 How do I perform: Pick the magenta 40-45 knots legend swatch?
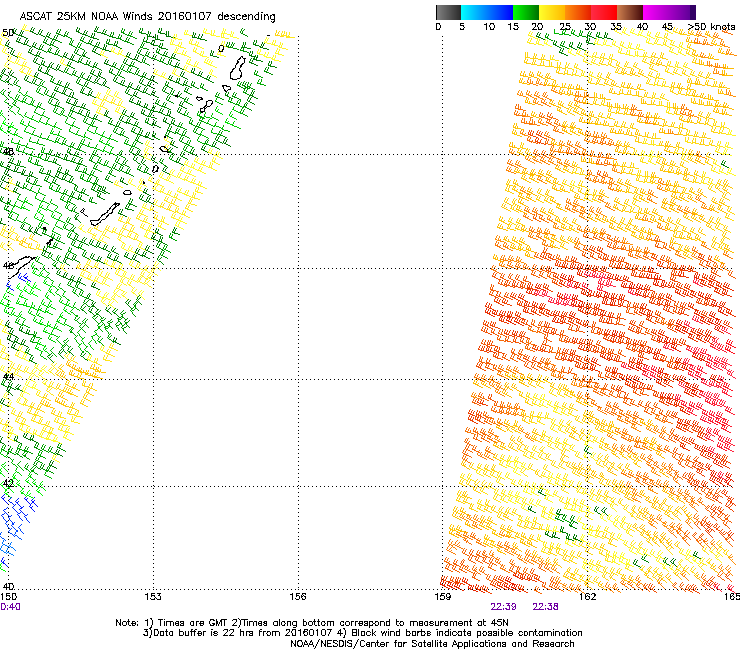(x=656, y=12)
